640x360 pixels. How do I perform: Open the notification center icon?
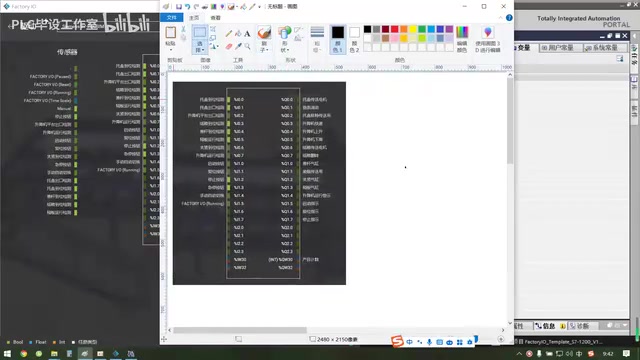coord(627,353)
